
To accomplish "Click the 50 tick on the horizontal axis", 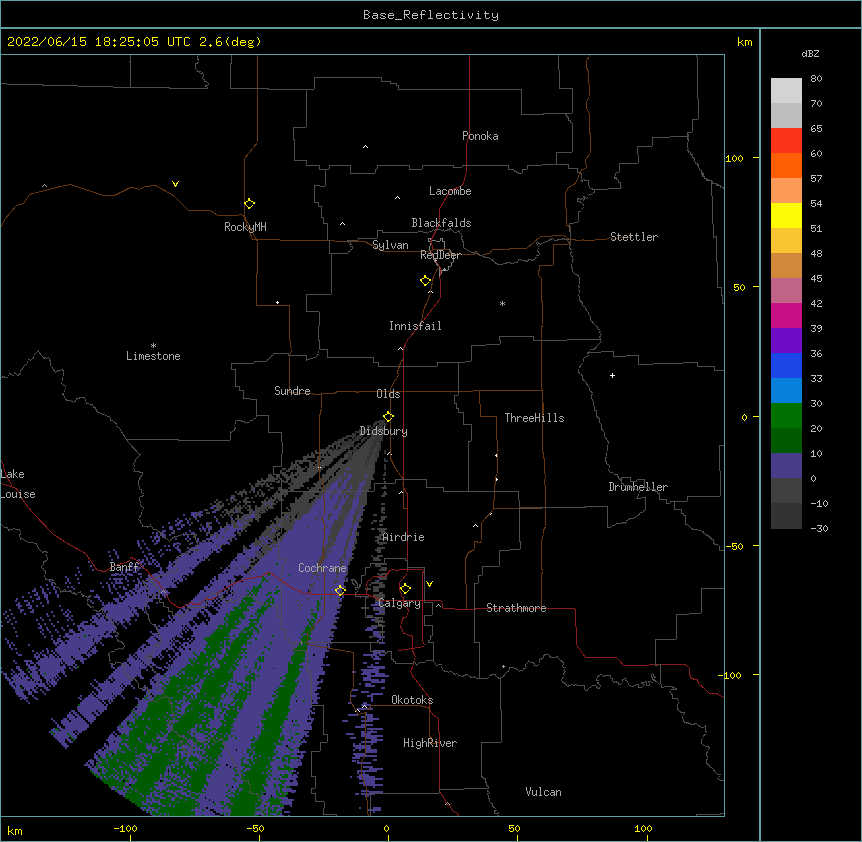I will coord(514,828).
